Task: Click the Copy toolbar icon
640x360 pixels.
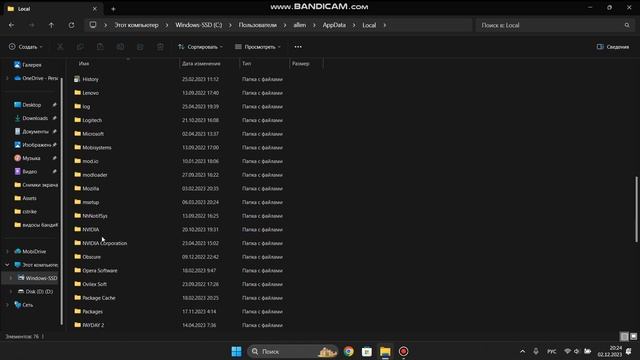Action: [x=80, y=47]
